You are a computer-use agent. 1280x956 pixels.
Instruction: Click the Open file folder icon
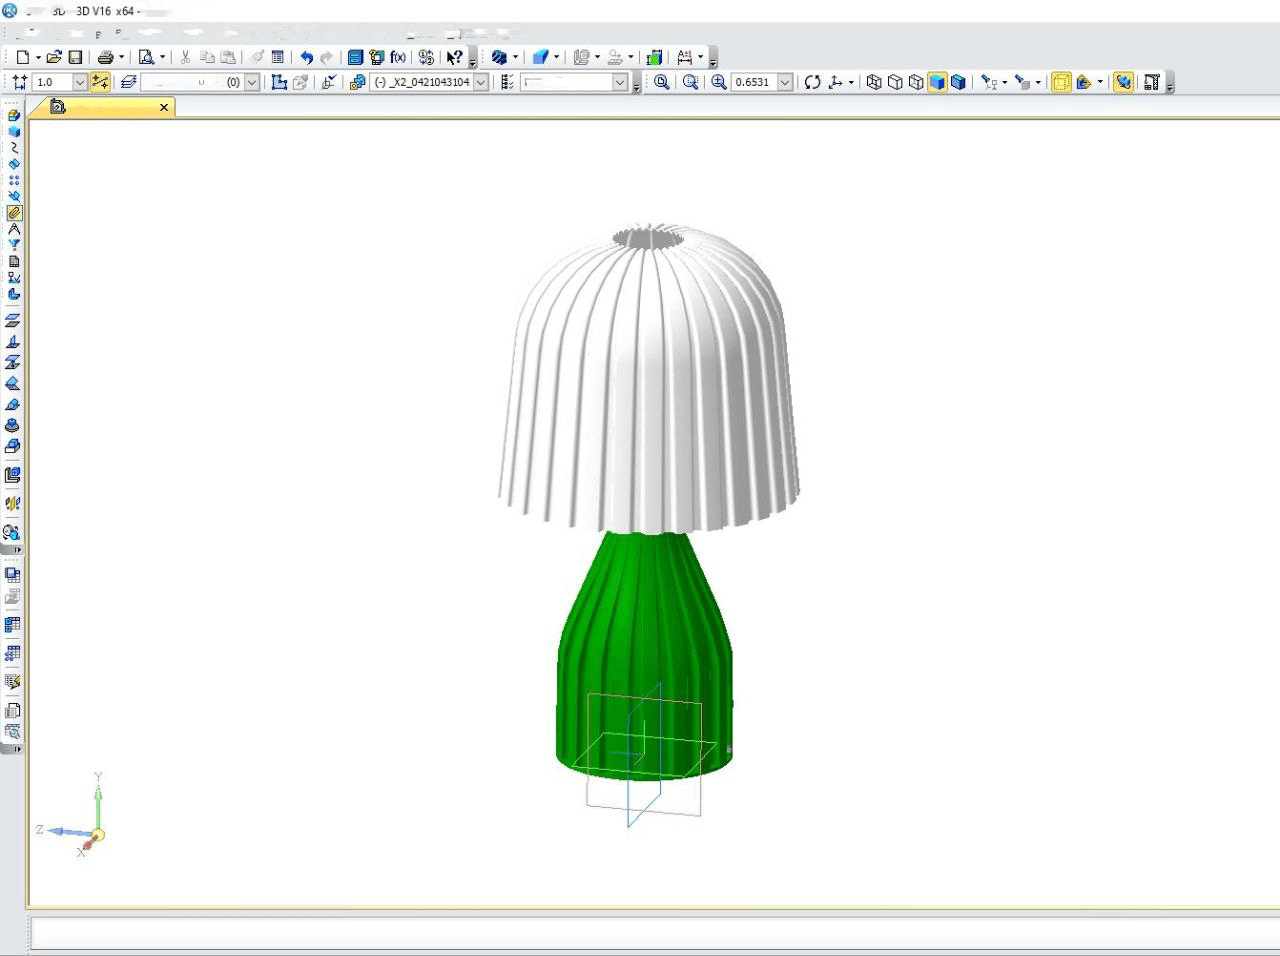coord(54,58)
